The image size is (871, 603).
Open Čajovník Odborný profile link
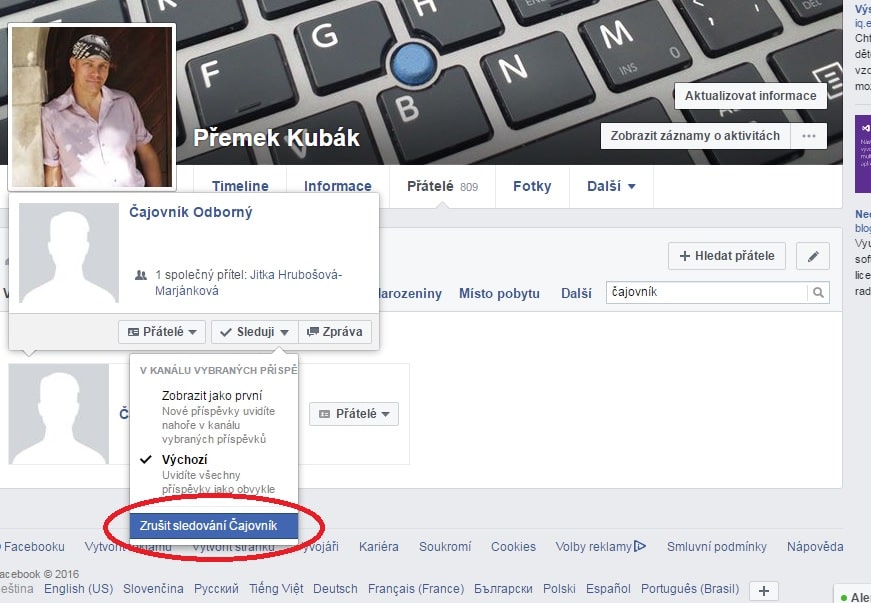tap(191, 212)
